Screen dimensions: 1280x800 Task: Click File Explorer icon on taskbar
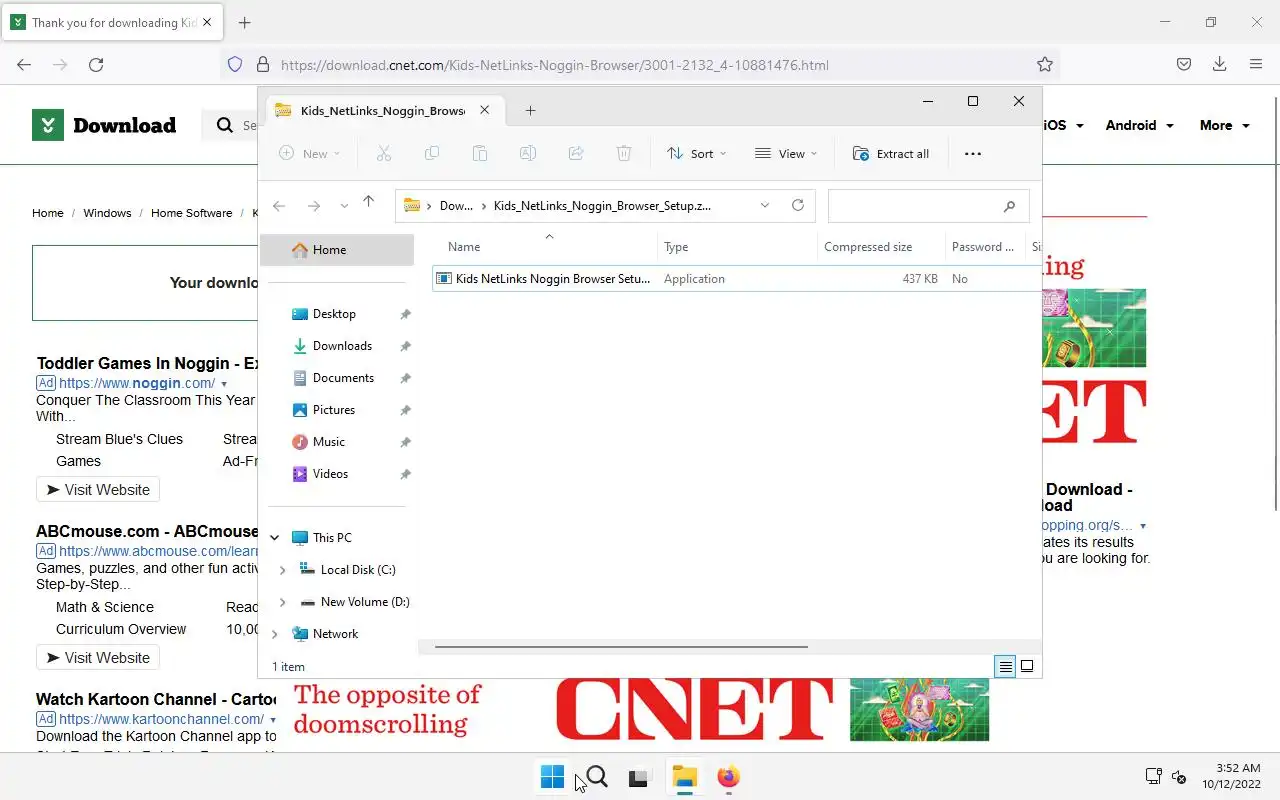[x=684, y=777]
